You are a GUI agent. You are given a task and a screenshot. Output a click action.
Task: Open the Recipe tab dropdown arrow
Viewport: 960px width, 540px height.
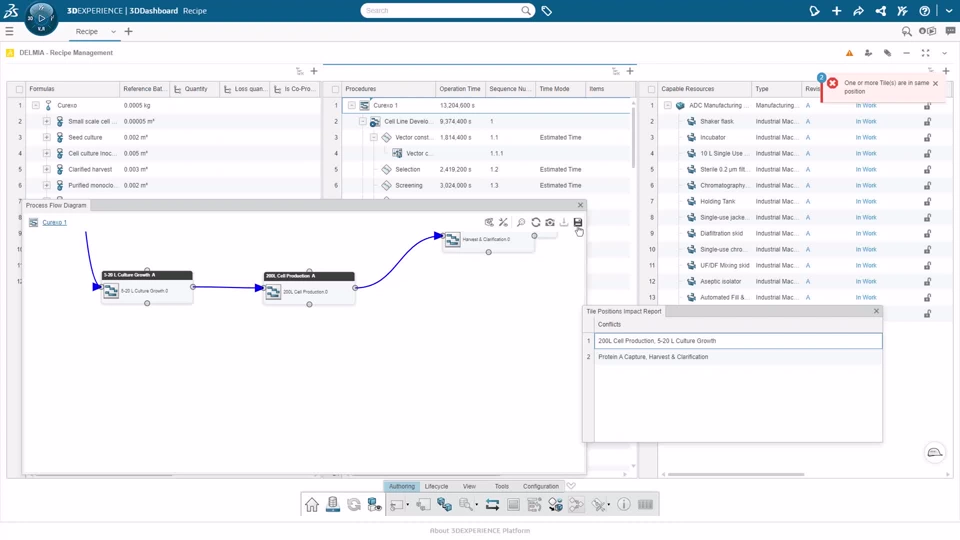[x=113, y=31]
